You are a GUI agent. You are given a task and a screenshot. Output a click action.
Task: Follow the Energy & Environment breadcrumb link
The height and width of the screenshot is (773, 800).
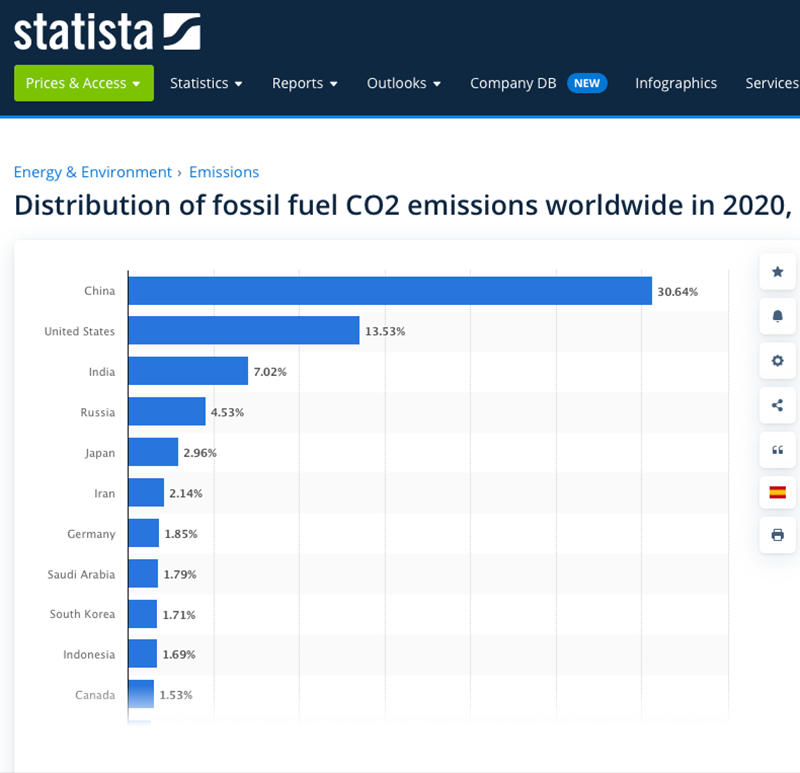[x=93, y=172]
